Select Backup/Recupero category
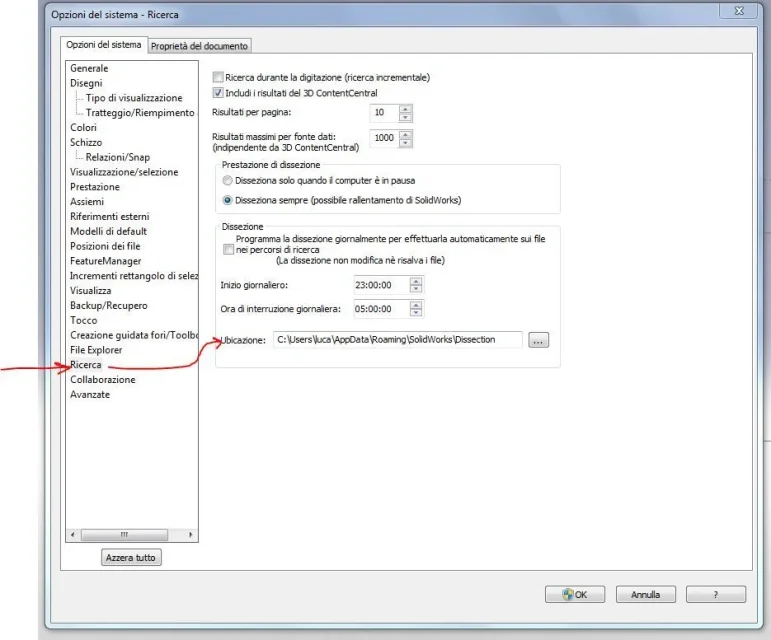This screenshot has width=771, height=640. point(109,305)
